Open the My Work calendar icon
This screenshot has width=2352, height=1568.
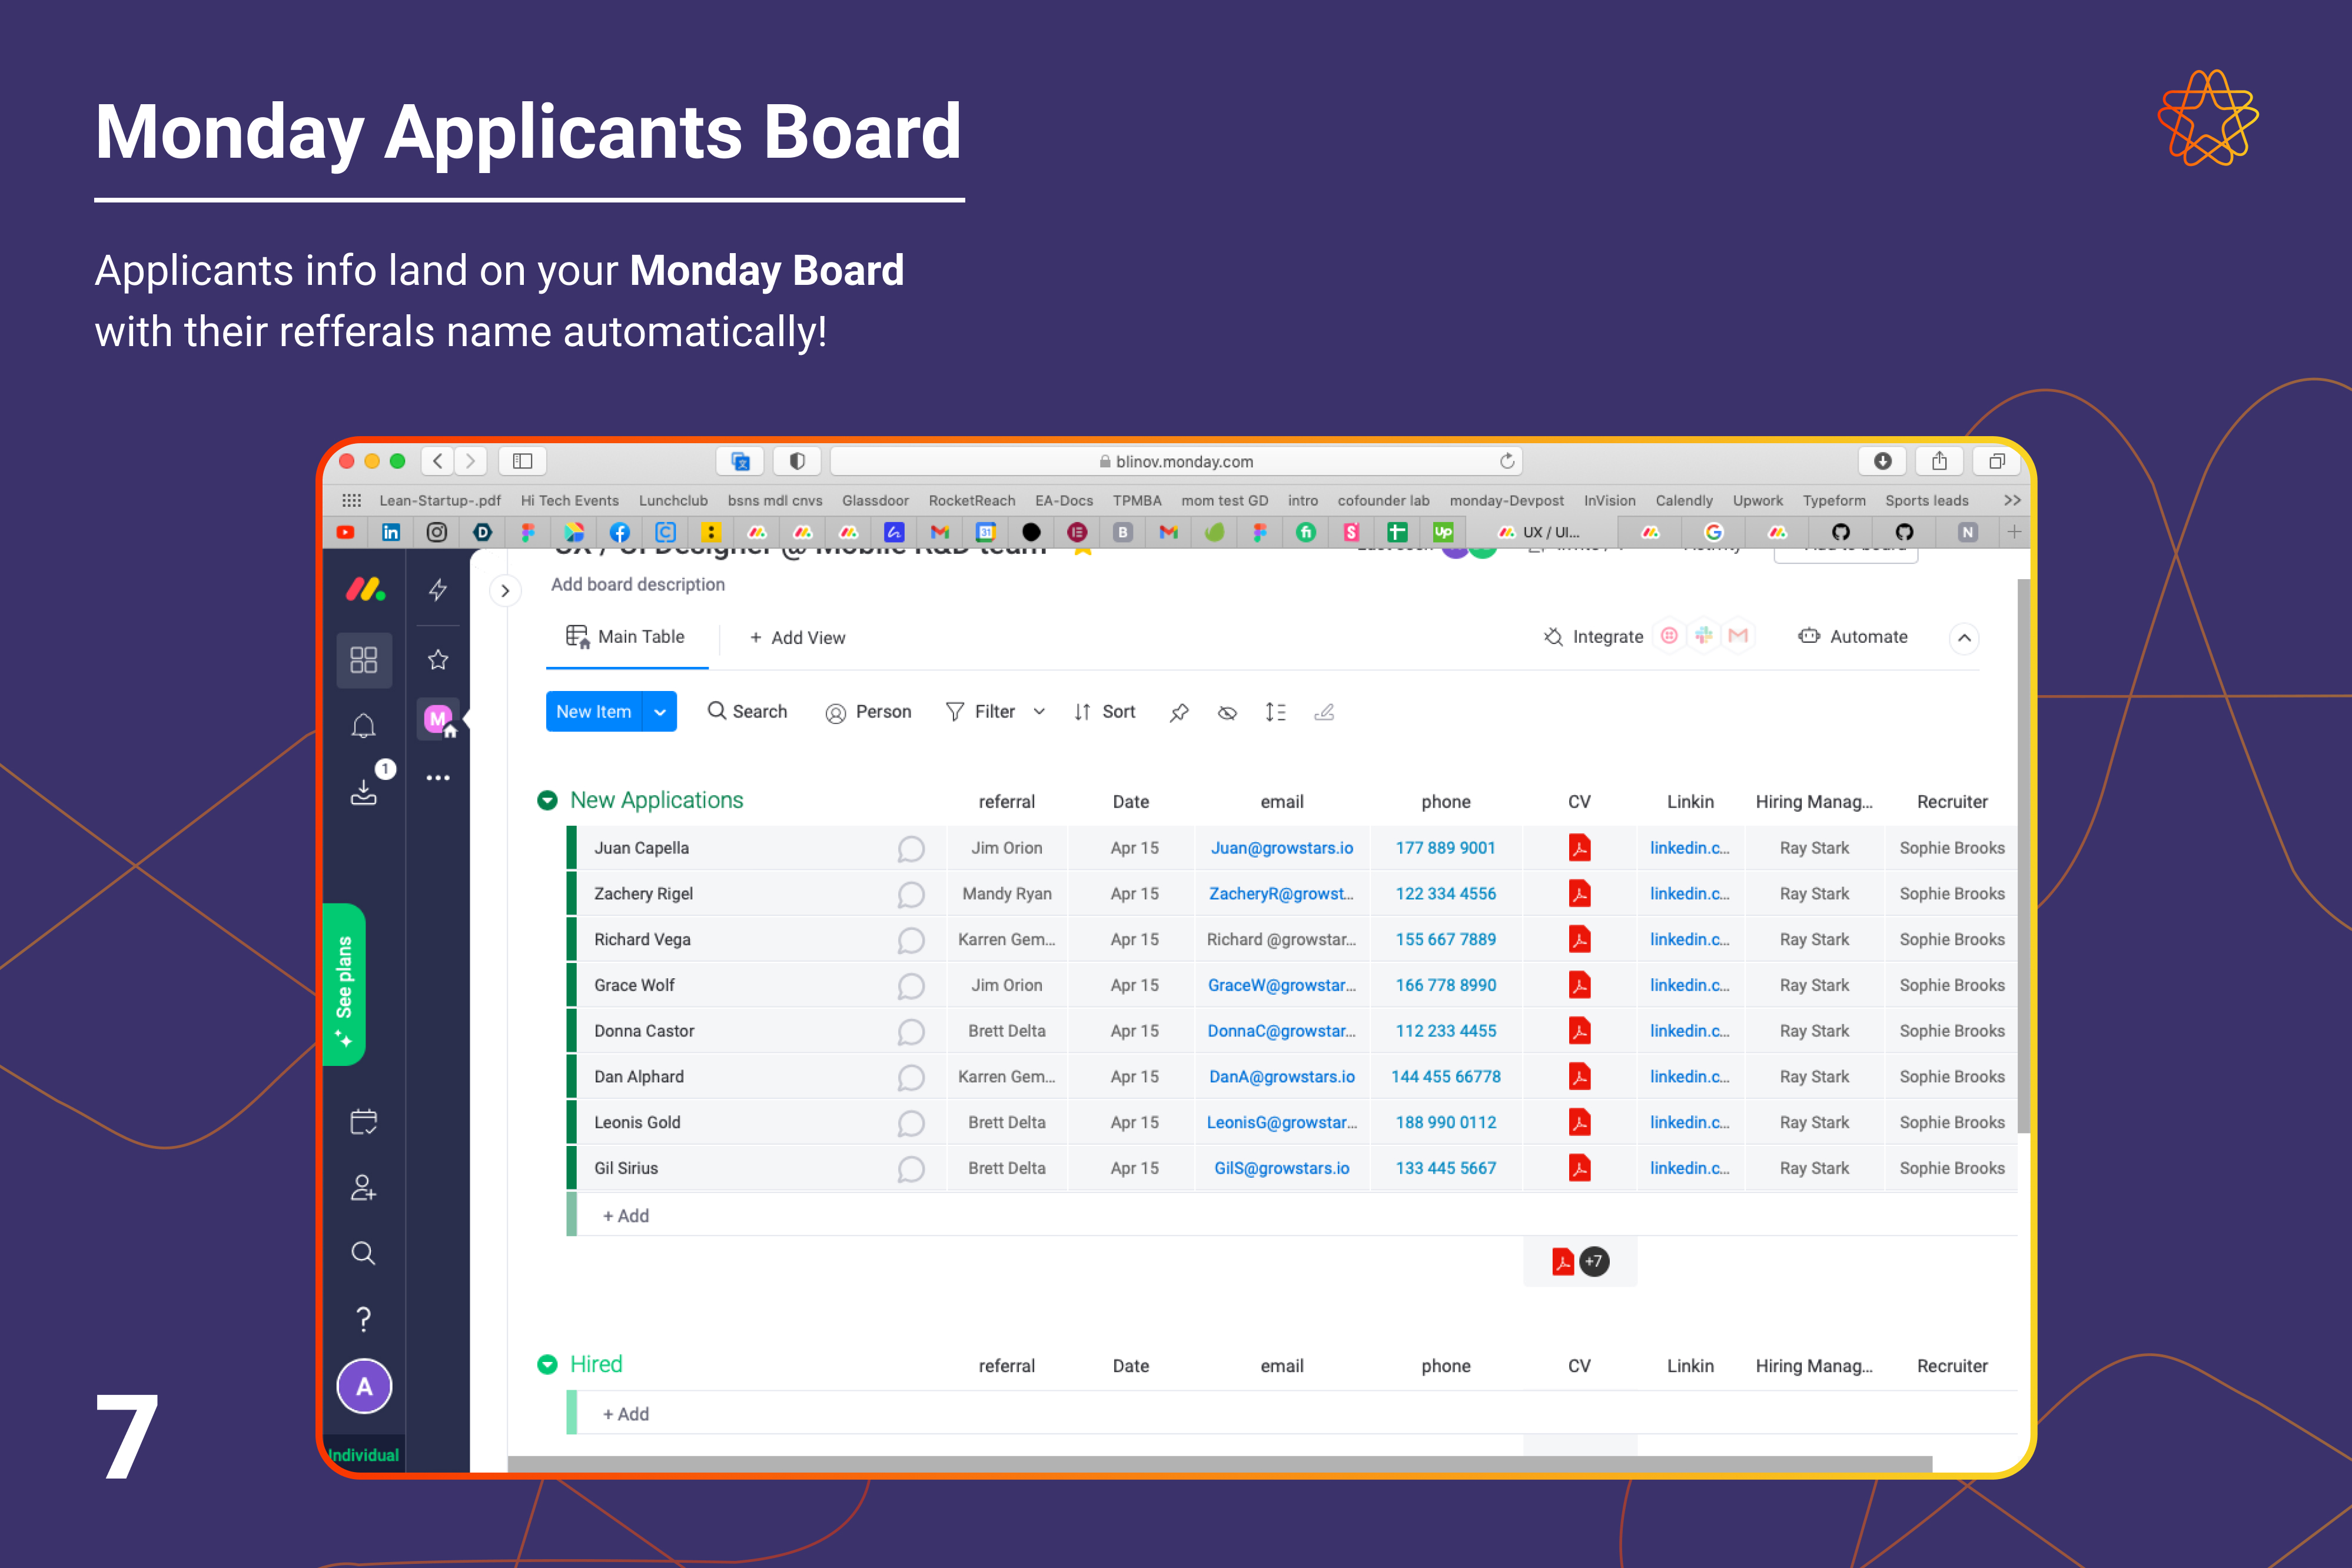pyautogui.click(x=363, y=1121)
